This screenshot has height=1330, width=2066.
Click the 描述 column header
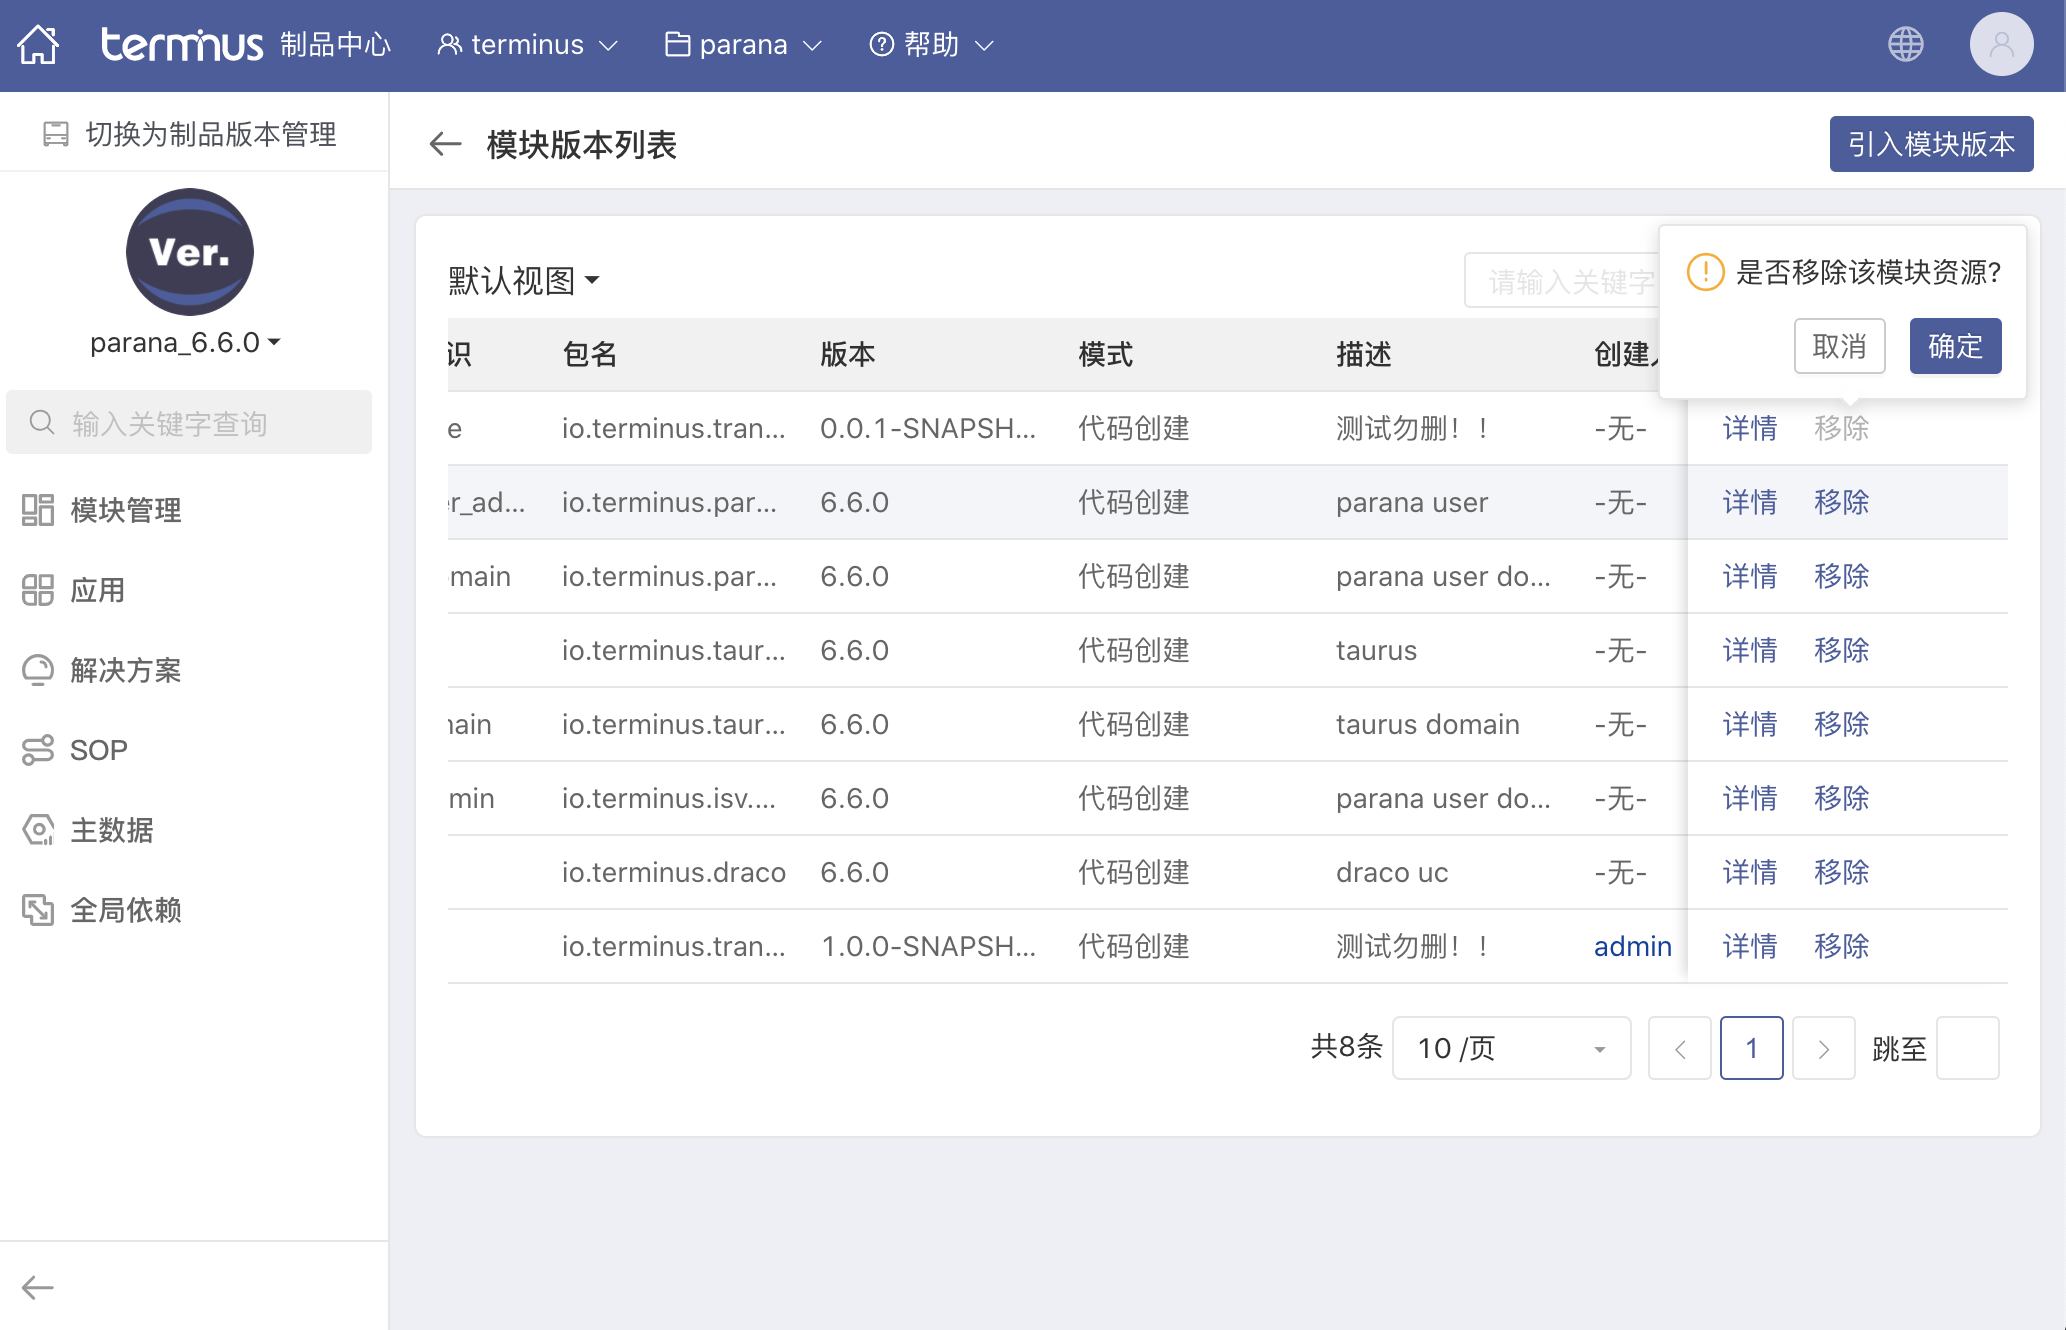tap(1363, 354)
